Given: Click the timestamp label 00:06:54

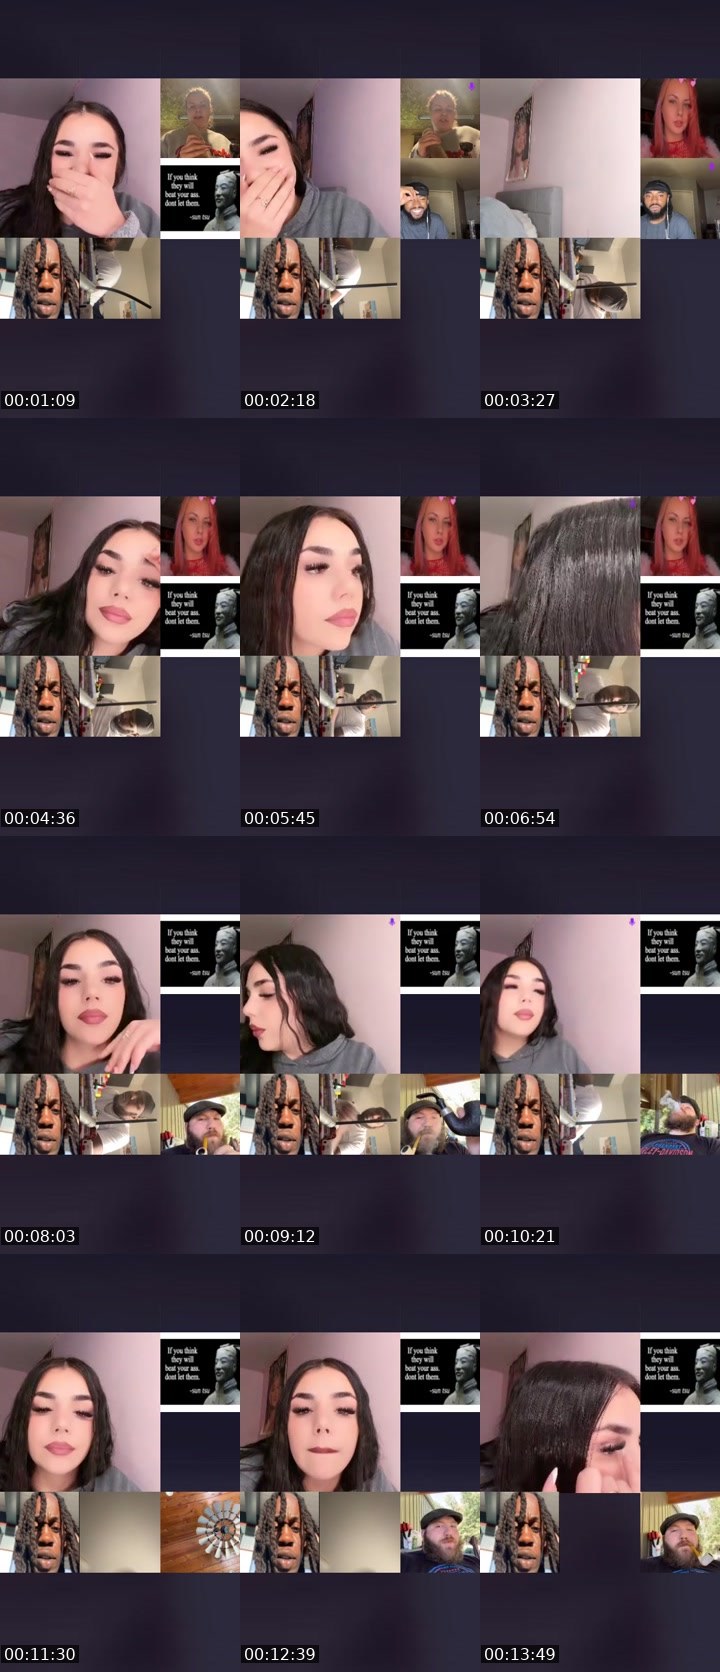Looking at the screenshot, I should [520, 818].
